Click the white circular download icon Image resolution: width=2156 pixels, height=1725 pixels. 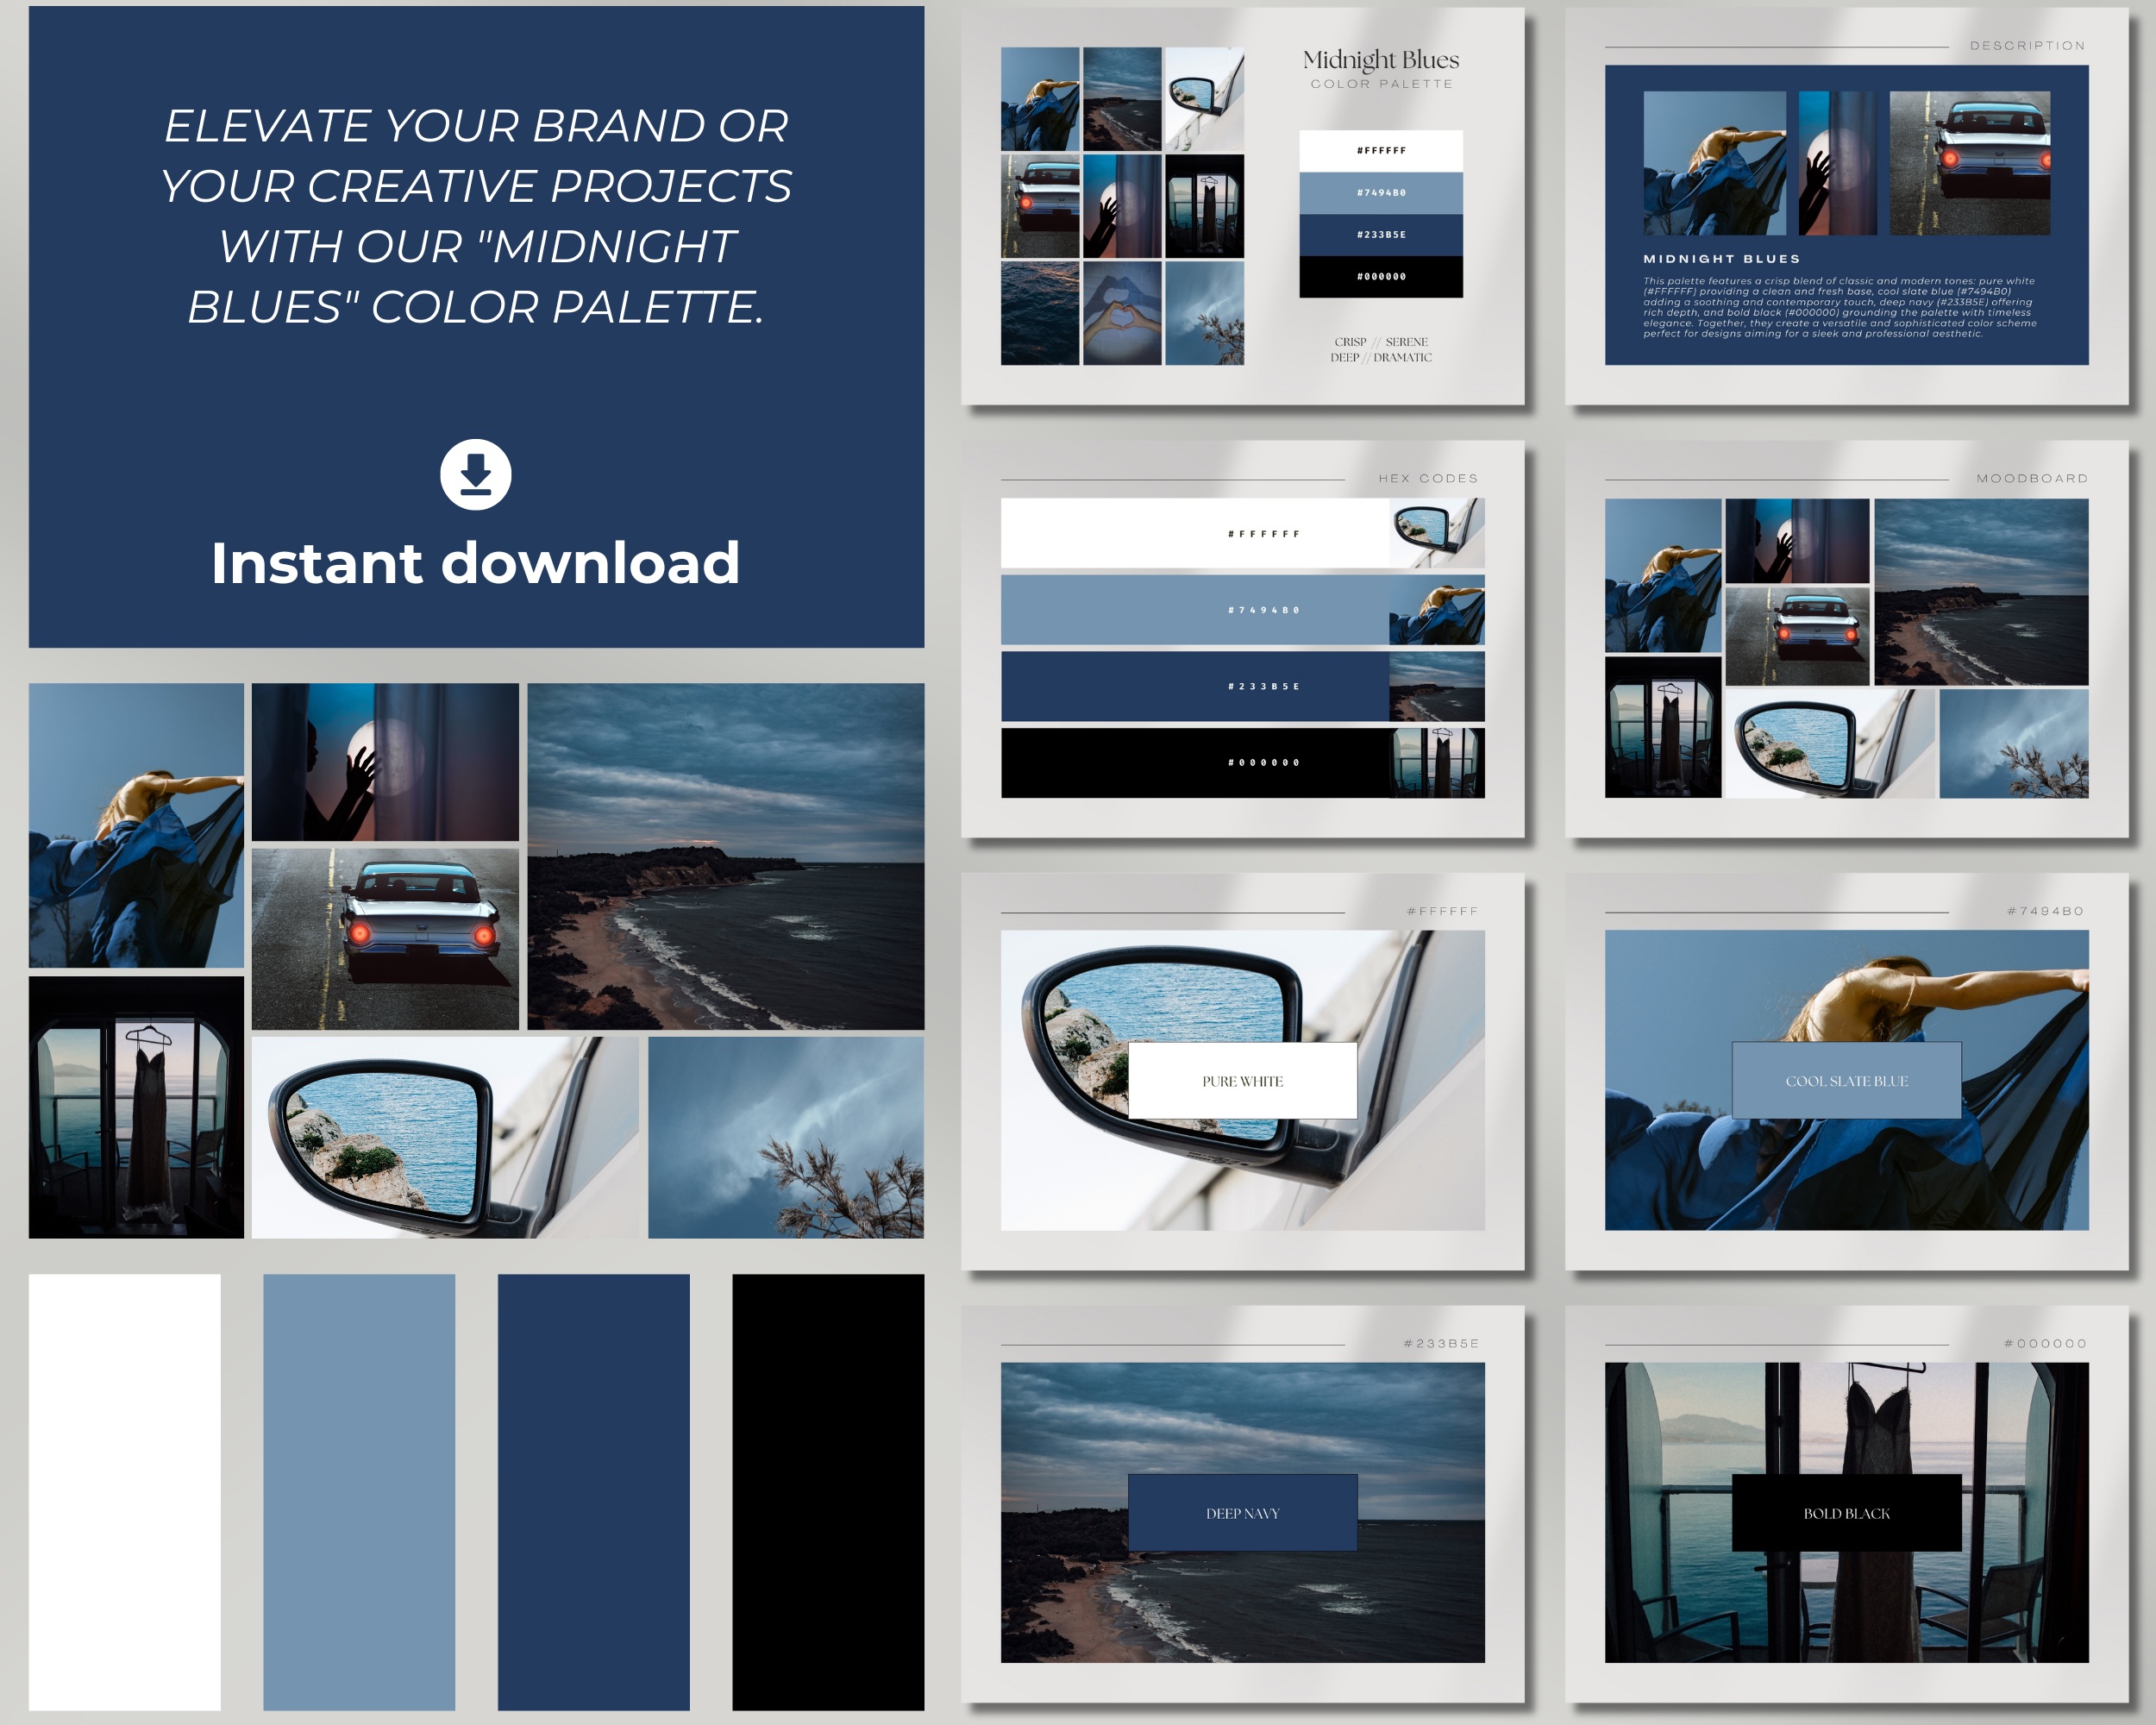(x=475, y=474)
